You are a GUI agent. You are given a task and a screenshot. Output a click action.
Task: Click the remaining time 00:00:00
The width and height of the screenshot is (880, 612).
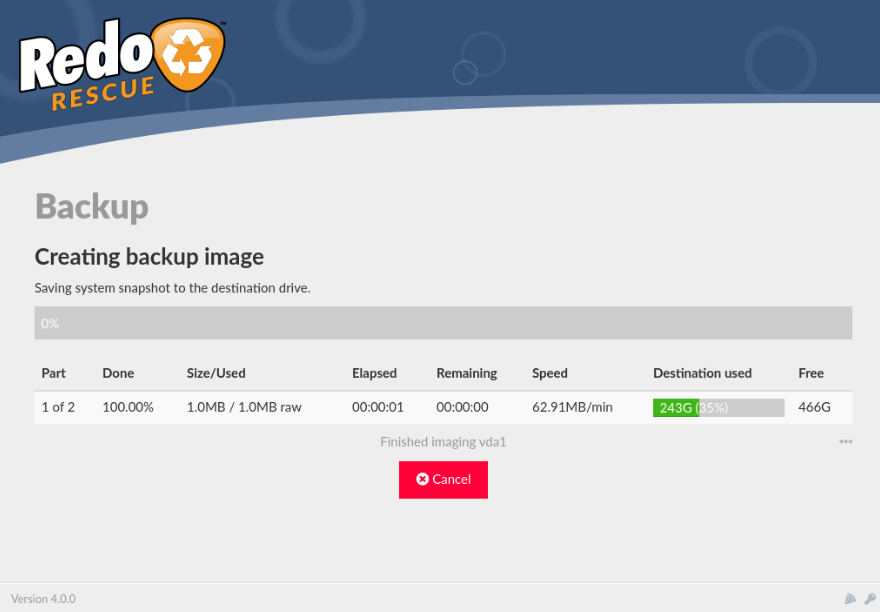point(462,407)
